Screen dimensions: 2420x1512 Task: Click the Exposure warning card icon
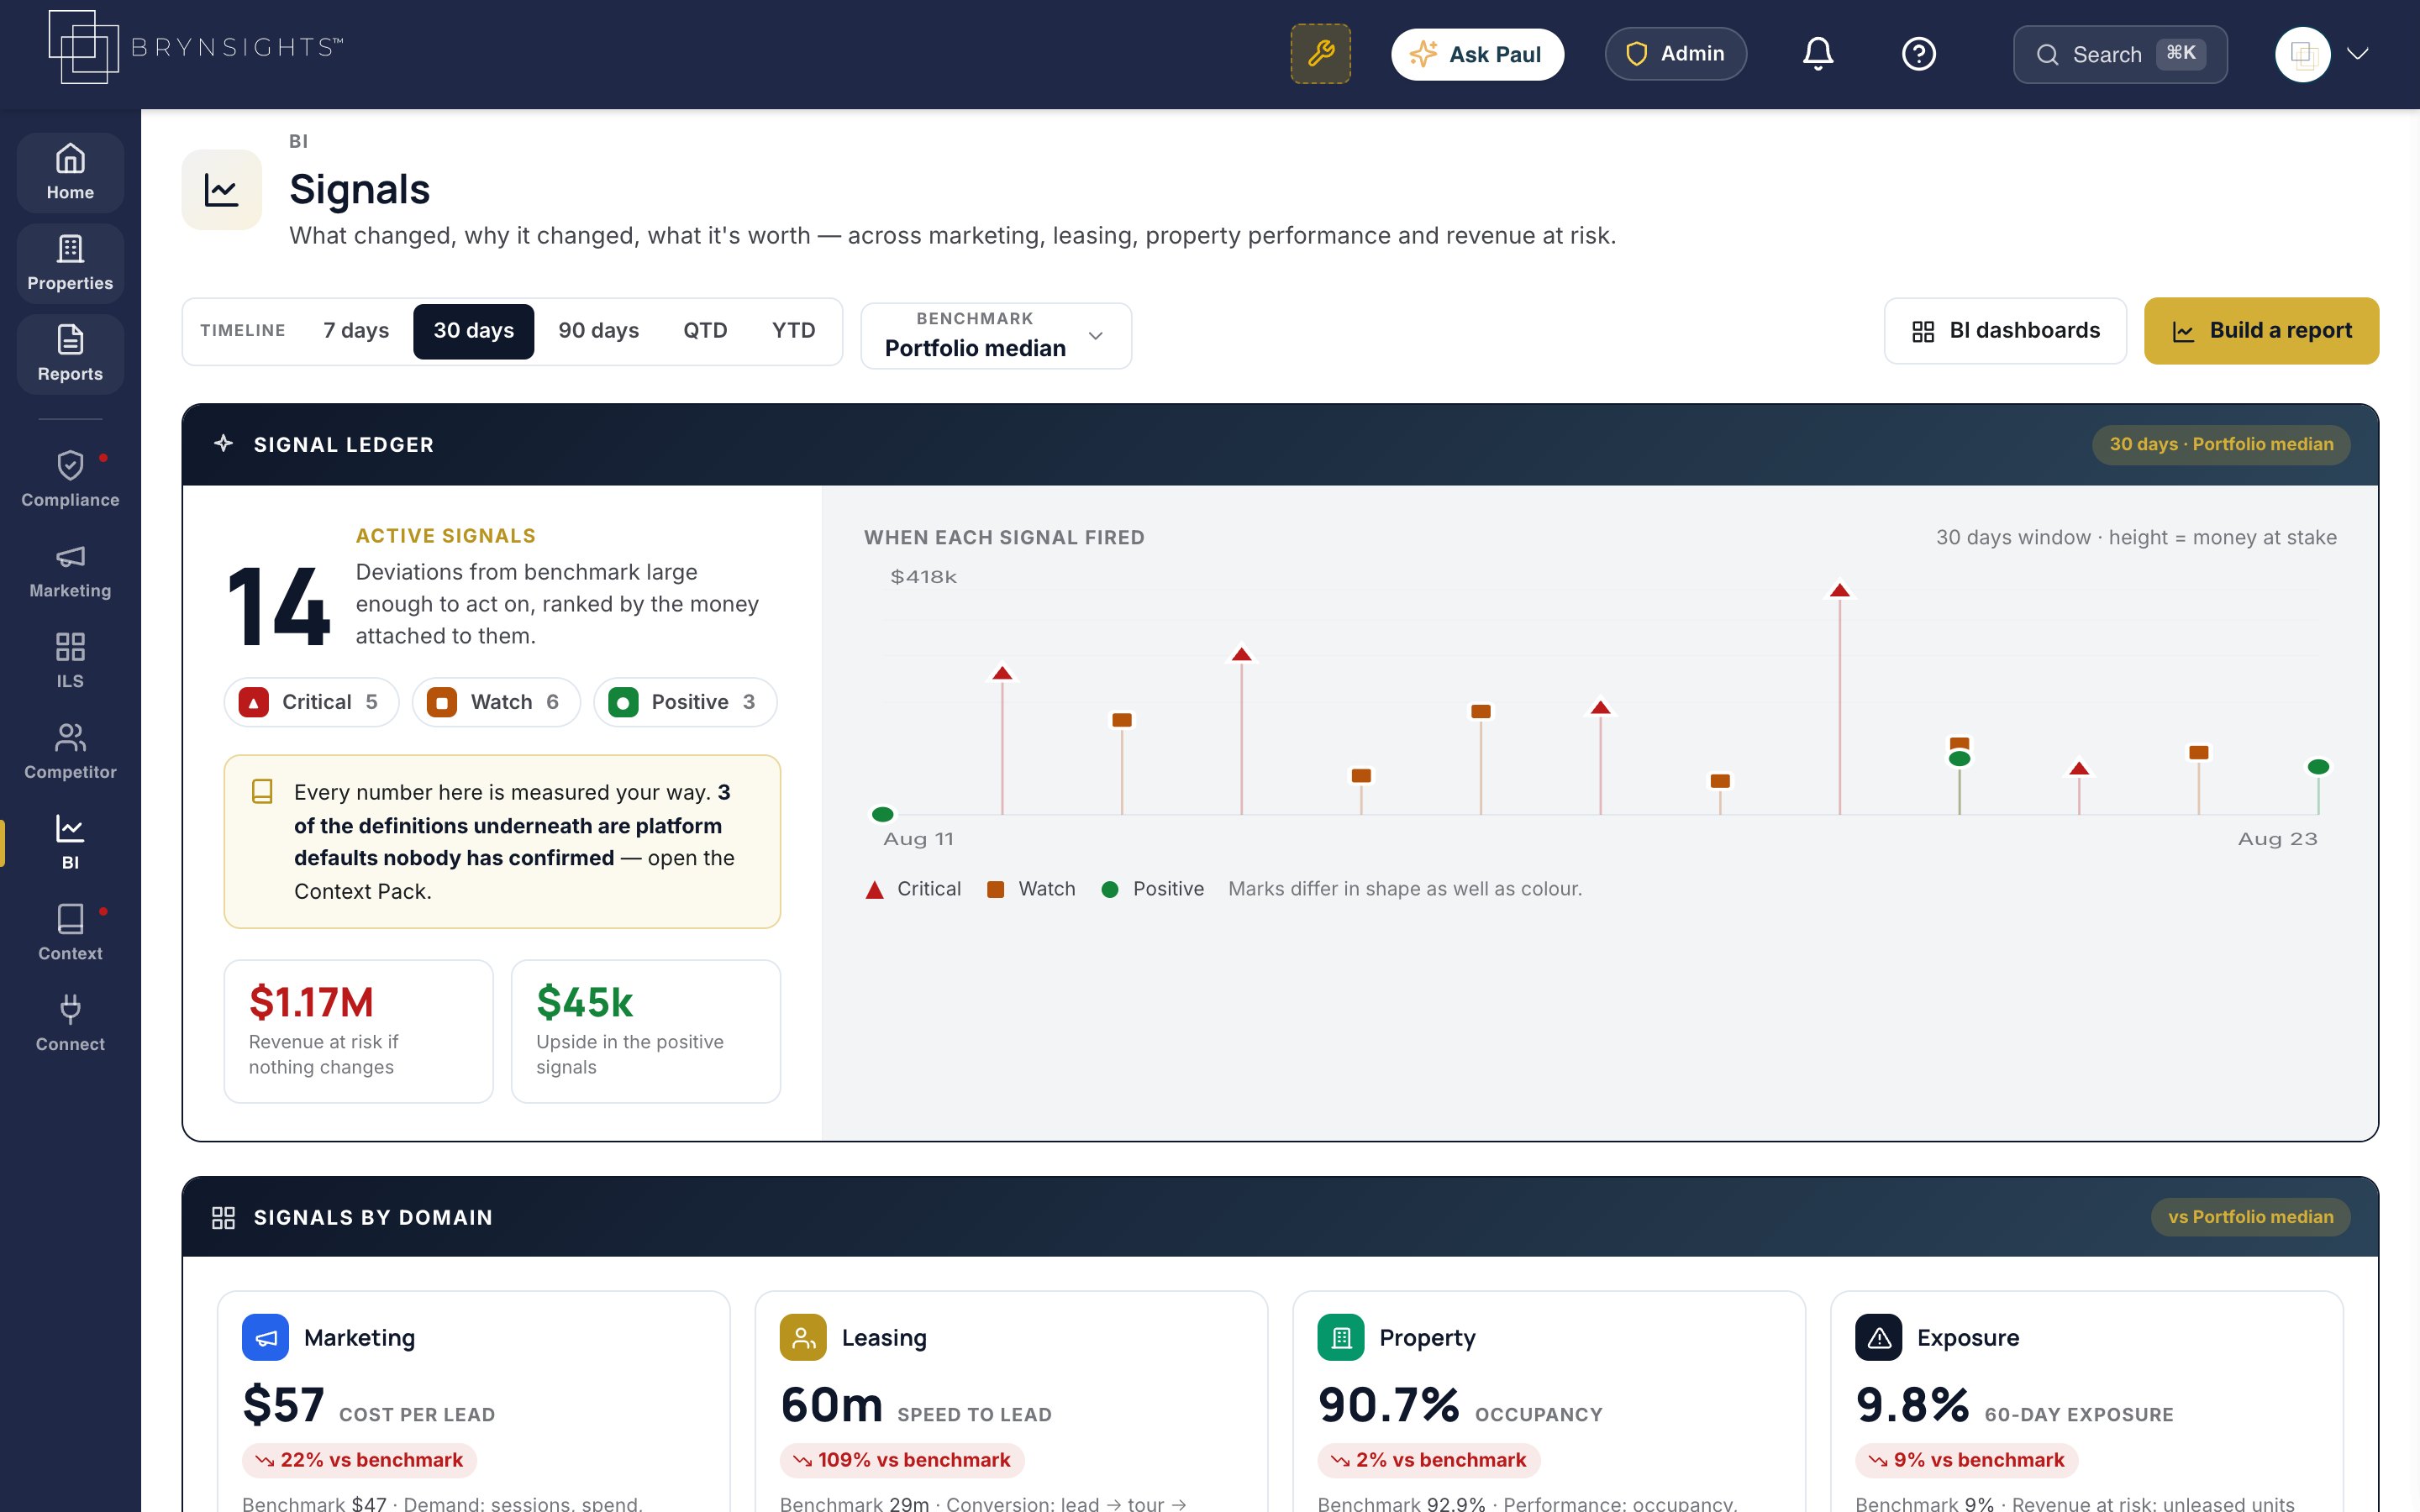1878,1337
